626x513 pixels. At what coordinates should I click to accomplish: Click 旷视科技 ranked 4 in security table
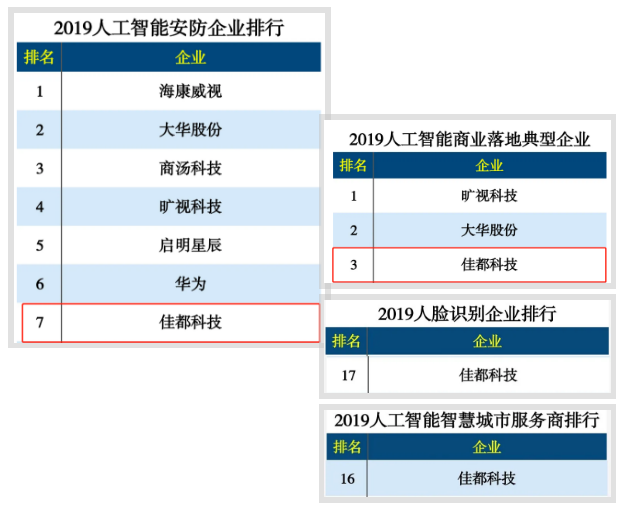click(x=190, y=207)
